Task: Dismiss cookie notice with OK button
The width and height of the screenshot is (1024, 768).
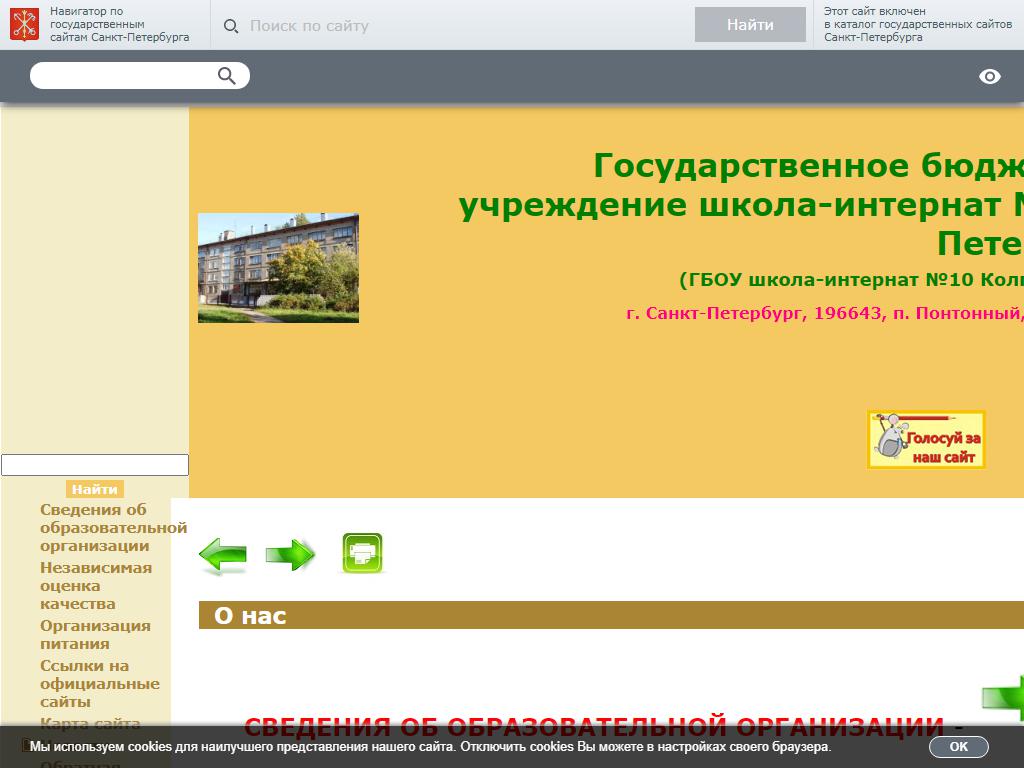Action: tap(958, 747)
